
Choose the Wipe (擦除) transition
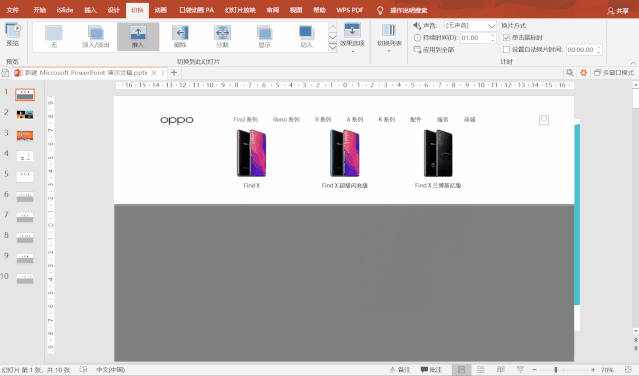pyautogui.click(x=180, y=37)
